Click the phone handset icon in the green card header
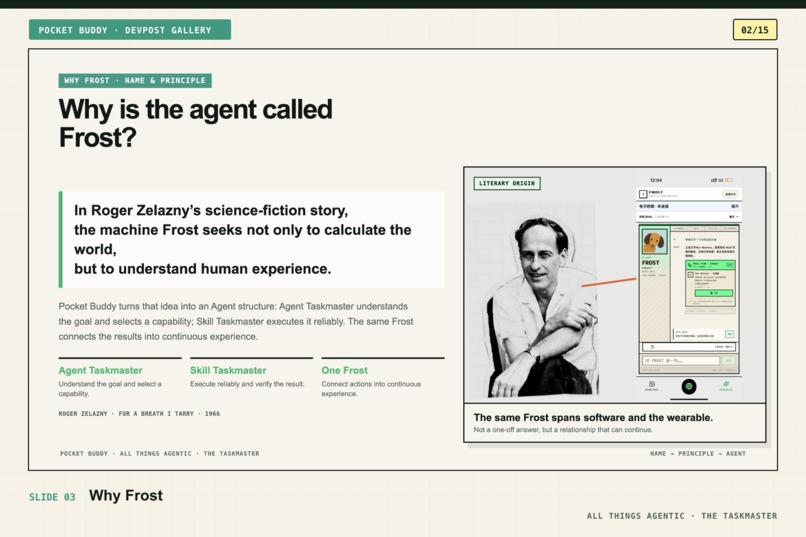 click(x=690, y=265)
